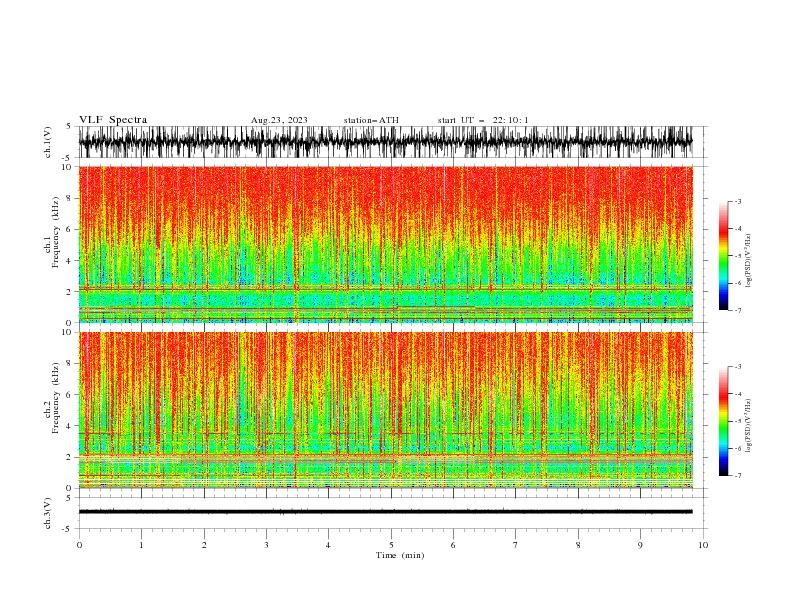This screenshot has height=612, width=792.
Task: Click the '-3' tick on ch.1 colorbar
Action: pos(737,201)
